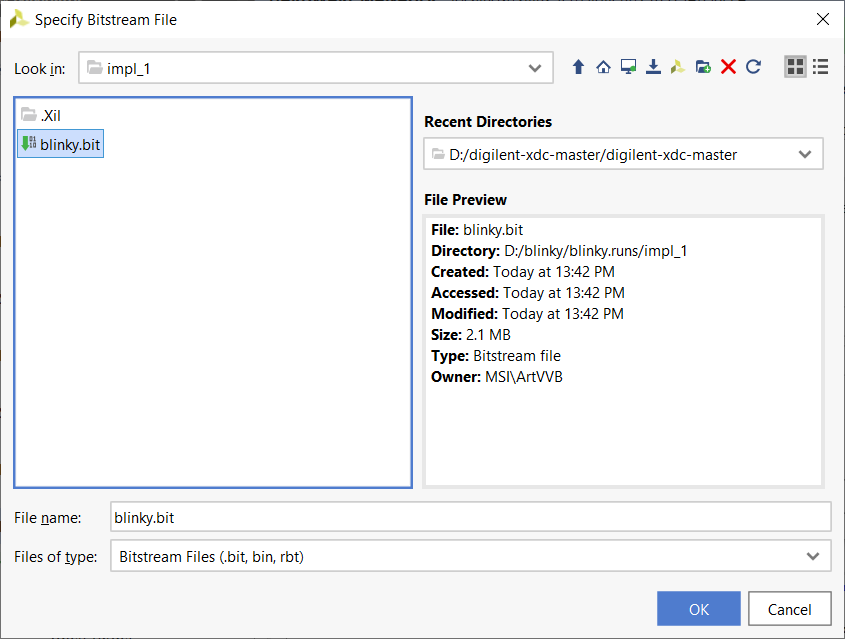Open the .Xil folder

41,115
